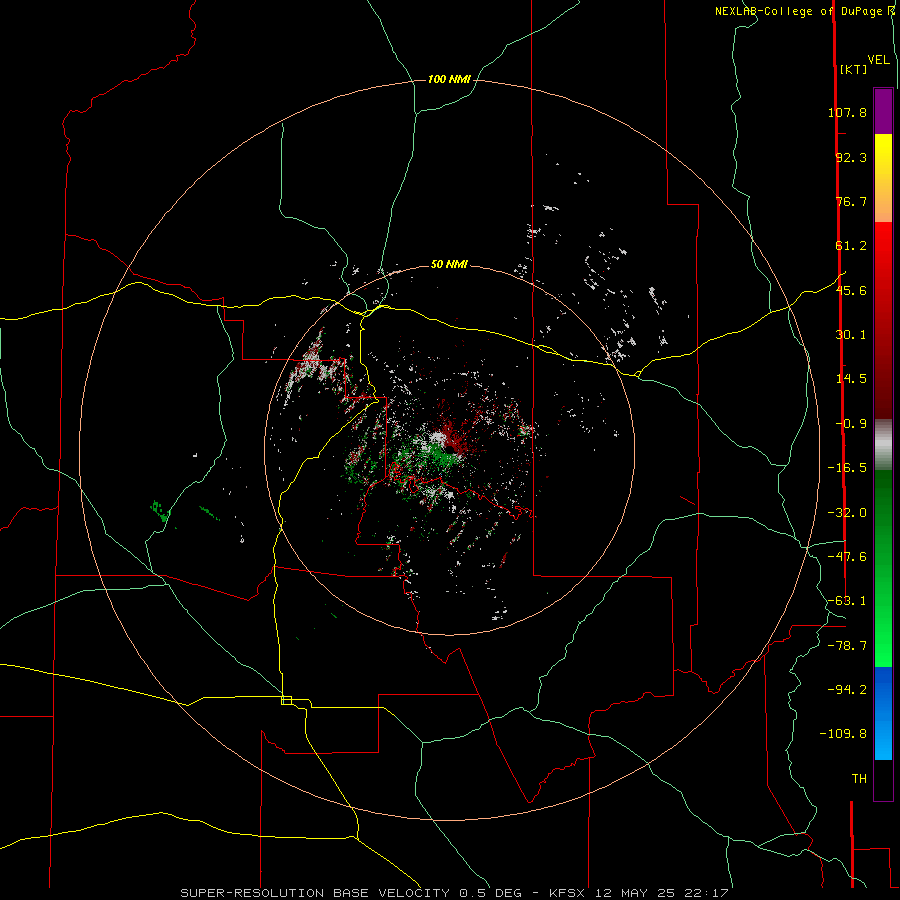Click the 61.2 velocity scale value

[851, 246]
